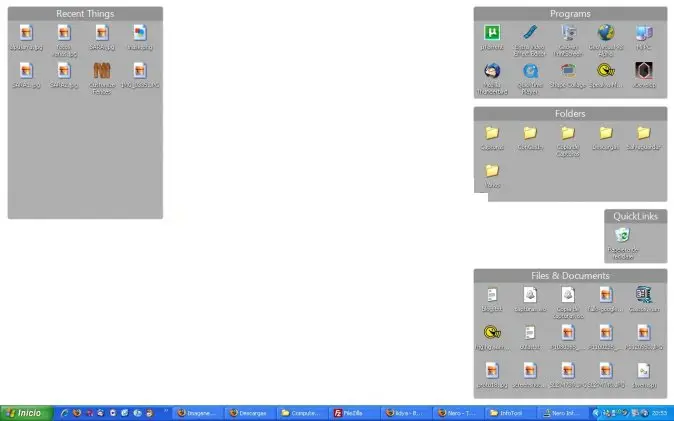Viewport: 674px width, 421px height.
Task: Expand the quick launch overflow chevron
Action: tap(166, 412)
